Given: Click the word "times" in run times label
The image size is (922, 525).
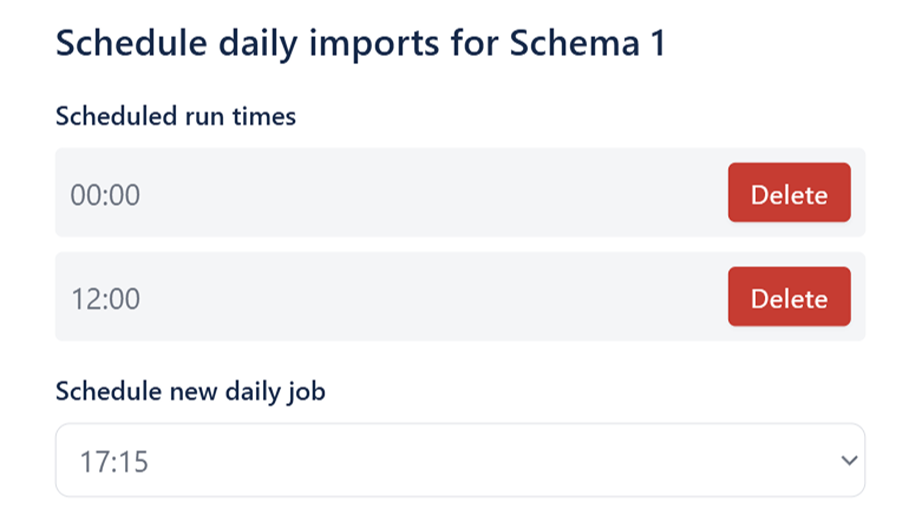Looking at the screenshot, I should [x=265, y=116].
